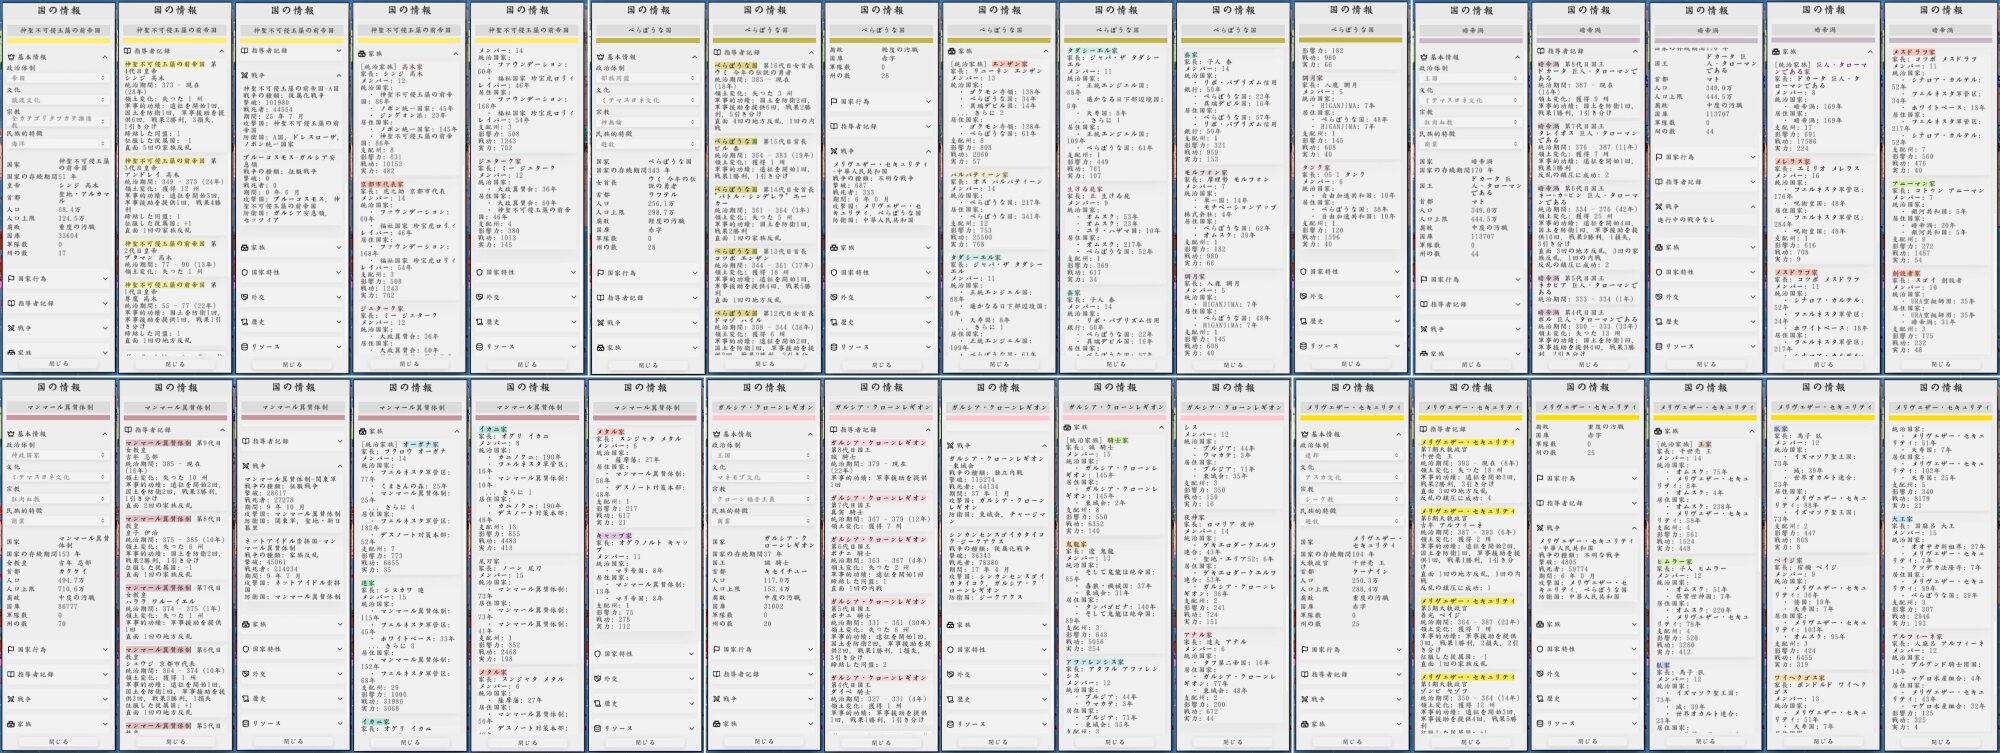The image size is (2000, 753).
Task: Click the crown icon beside マンマール翼賛体制's 基本情報 header
Action: tap(10, 434)
